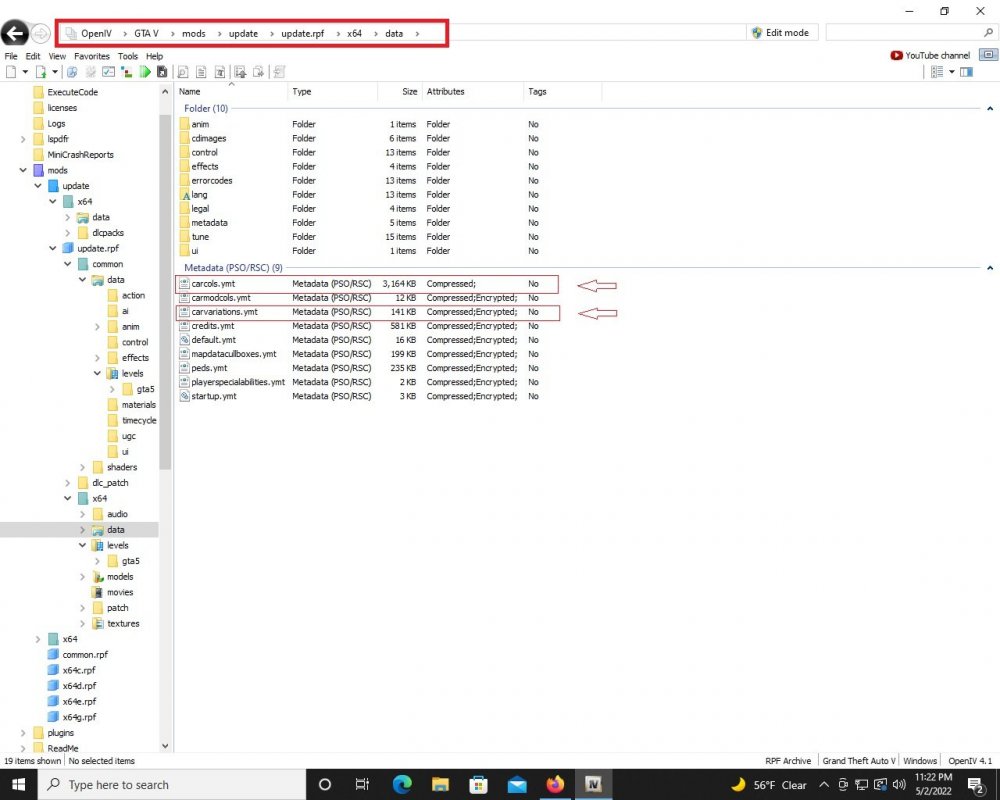1000x800 pixels.
Task: Enable Edit mode
Action: [779, 33]
